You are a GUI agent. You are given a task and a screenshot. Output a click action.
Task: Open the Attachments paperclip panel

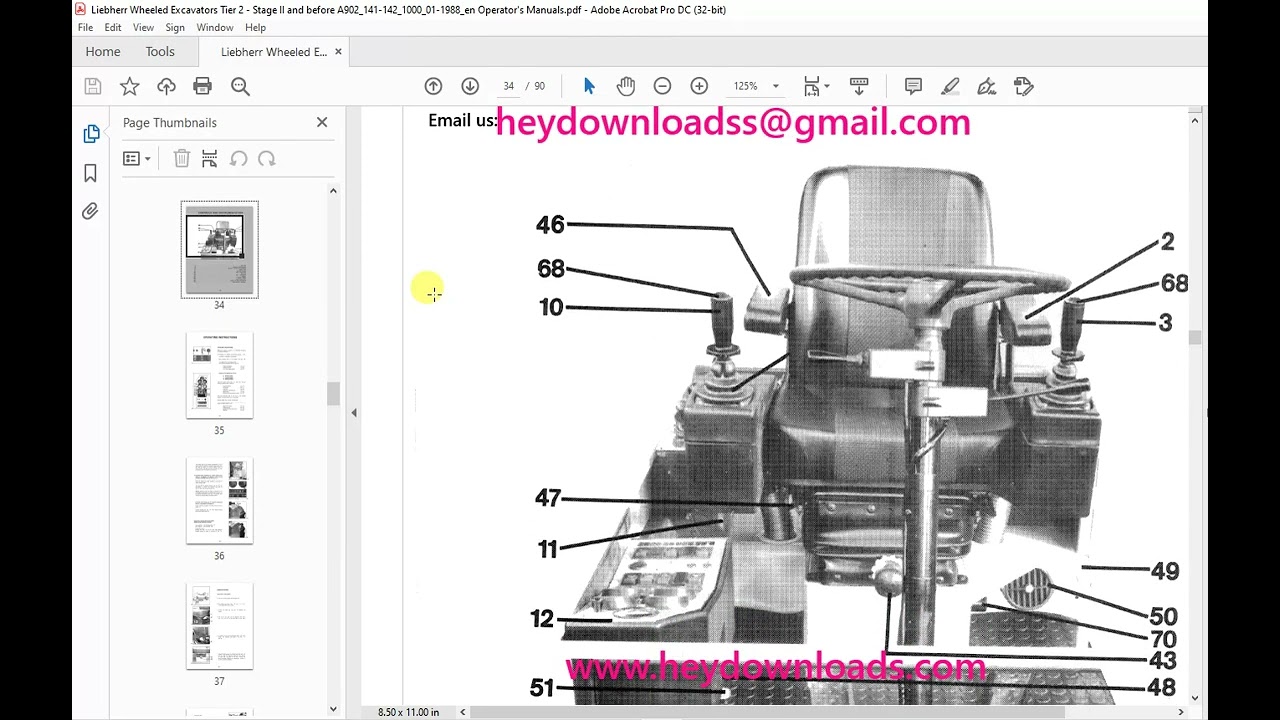pos(90,211)
